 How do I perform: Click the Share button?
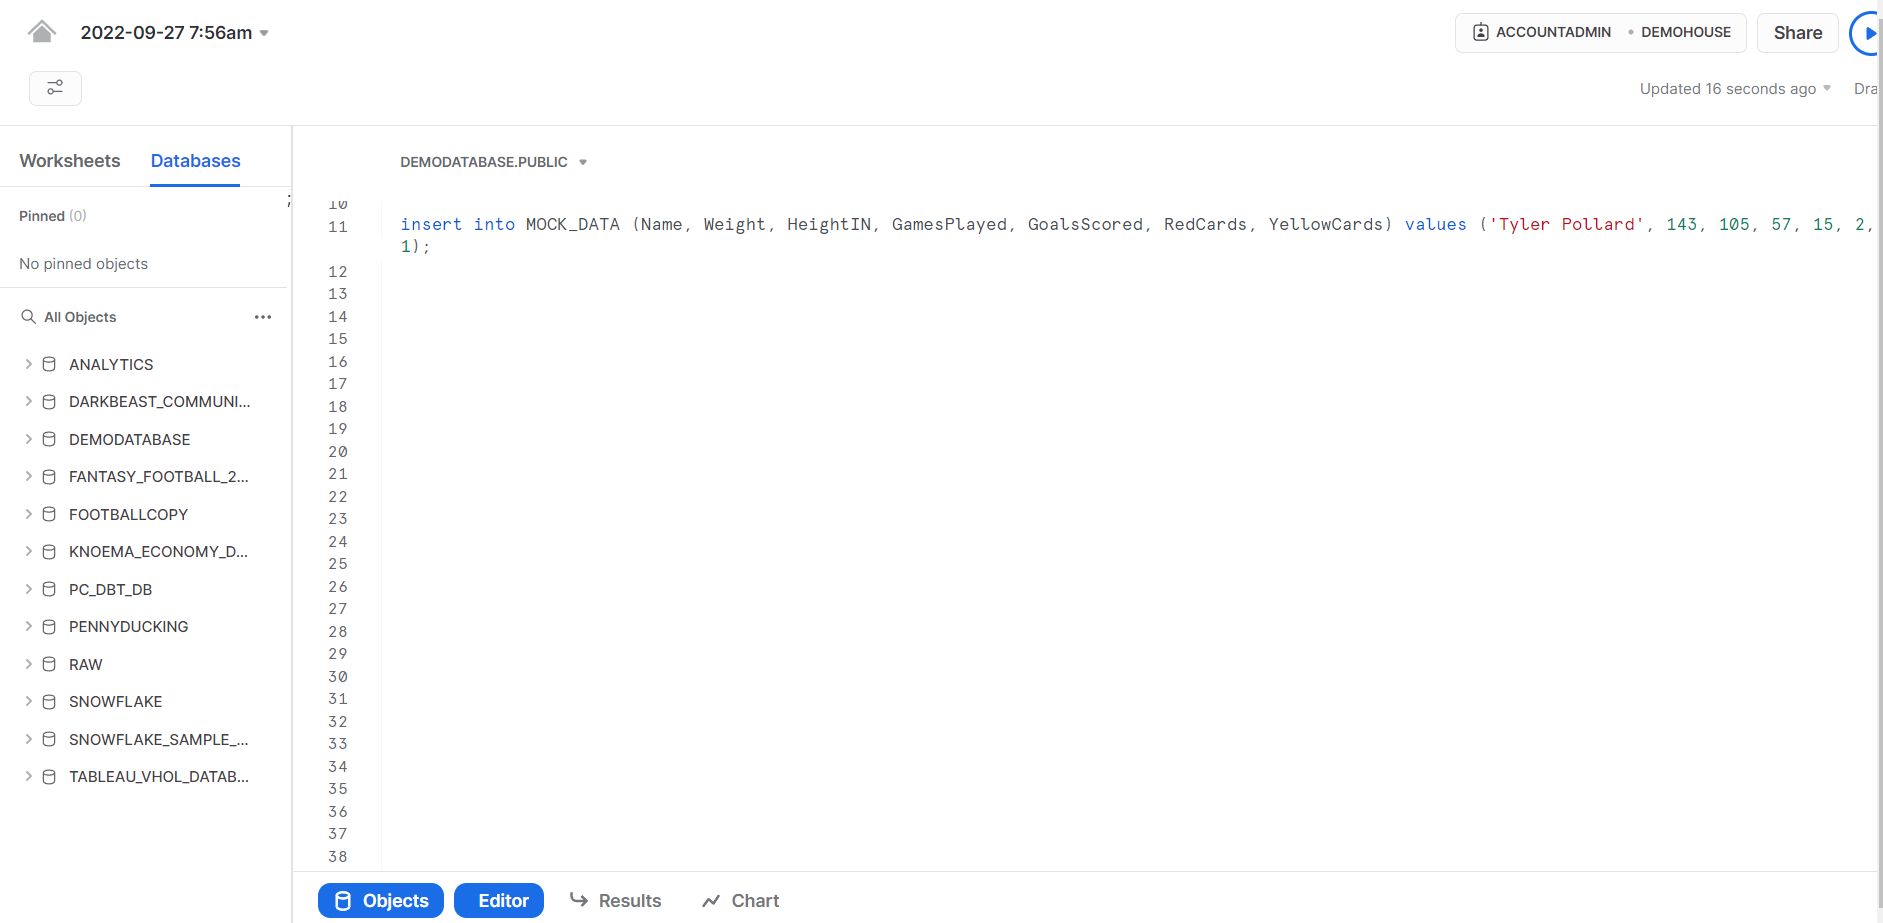click(1796, 32)
